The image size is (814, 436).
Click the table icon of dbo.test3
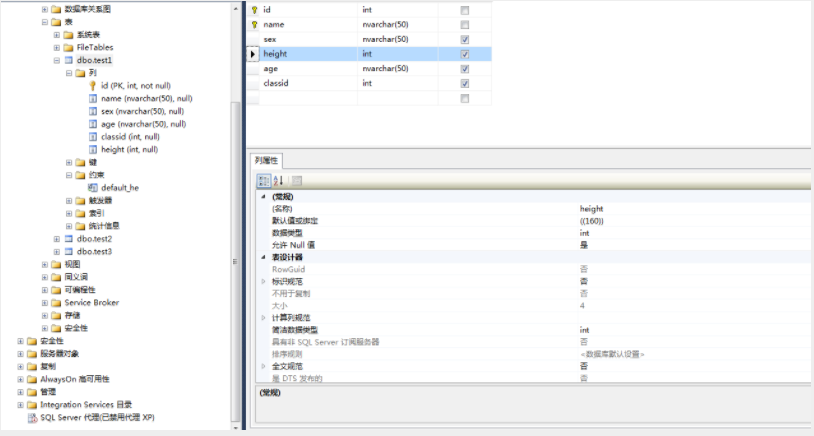click(x=69, y=252)
